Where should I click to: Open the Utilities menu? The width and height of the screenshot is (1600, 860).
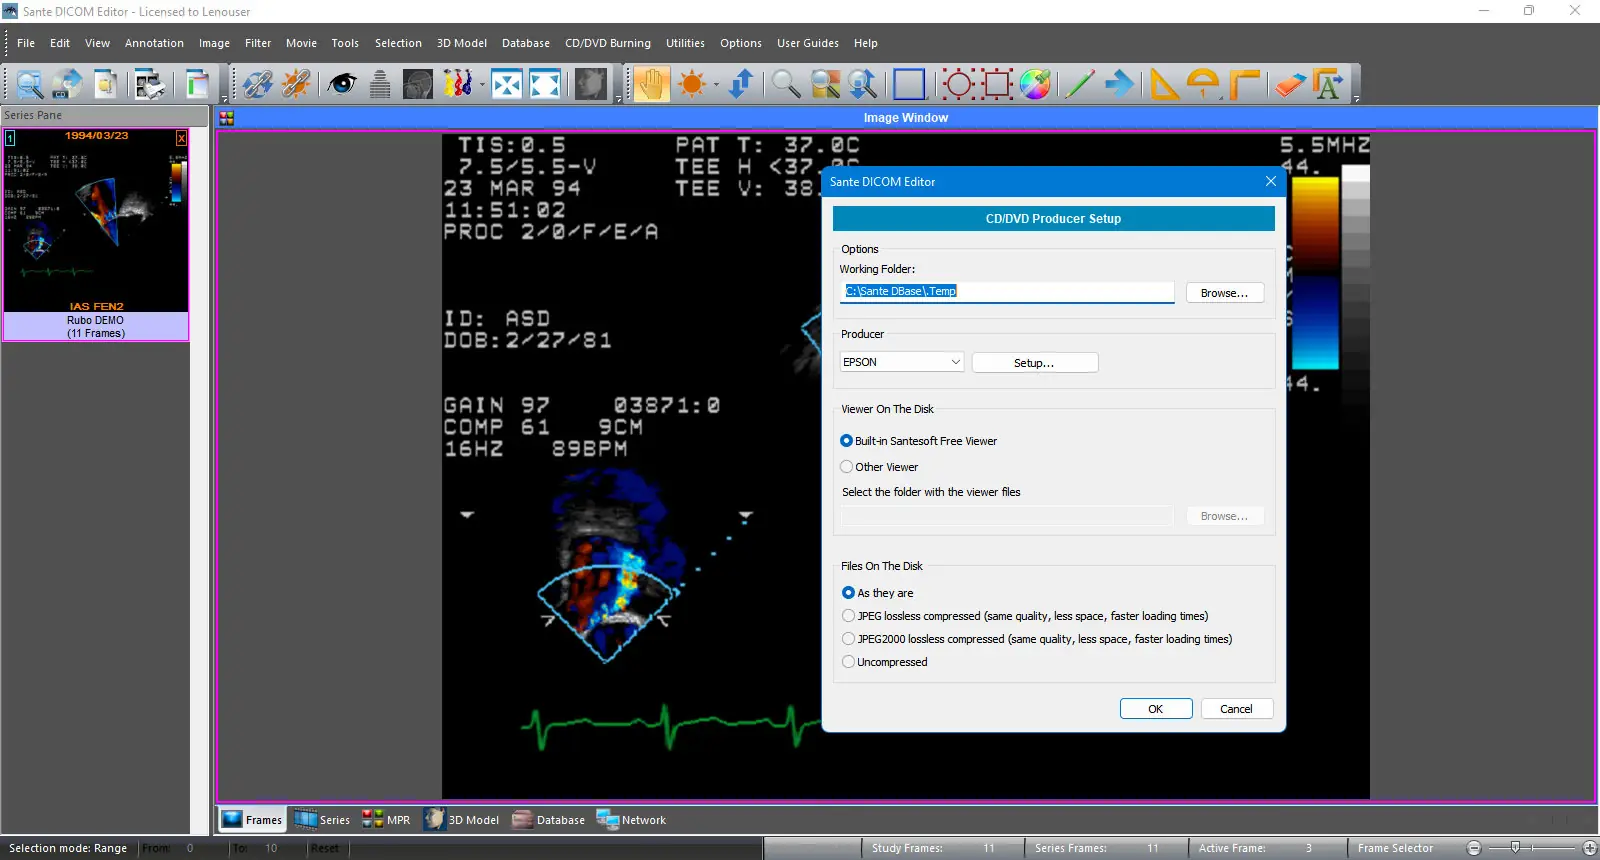tap(685, 43)
